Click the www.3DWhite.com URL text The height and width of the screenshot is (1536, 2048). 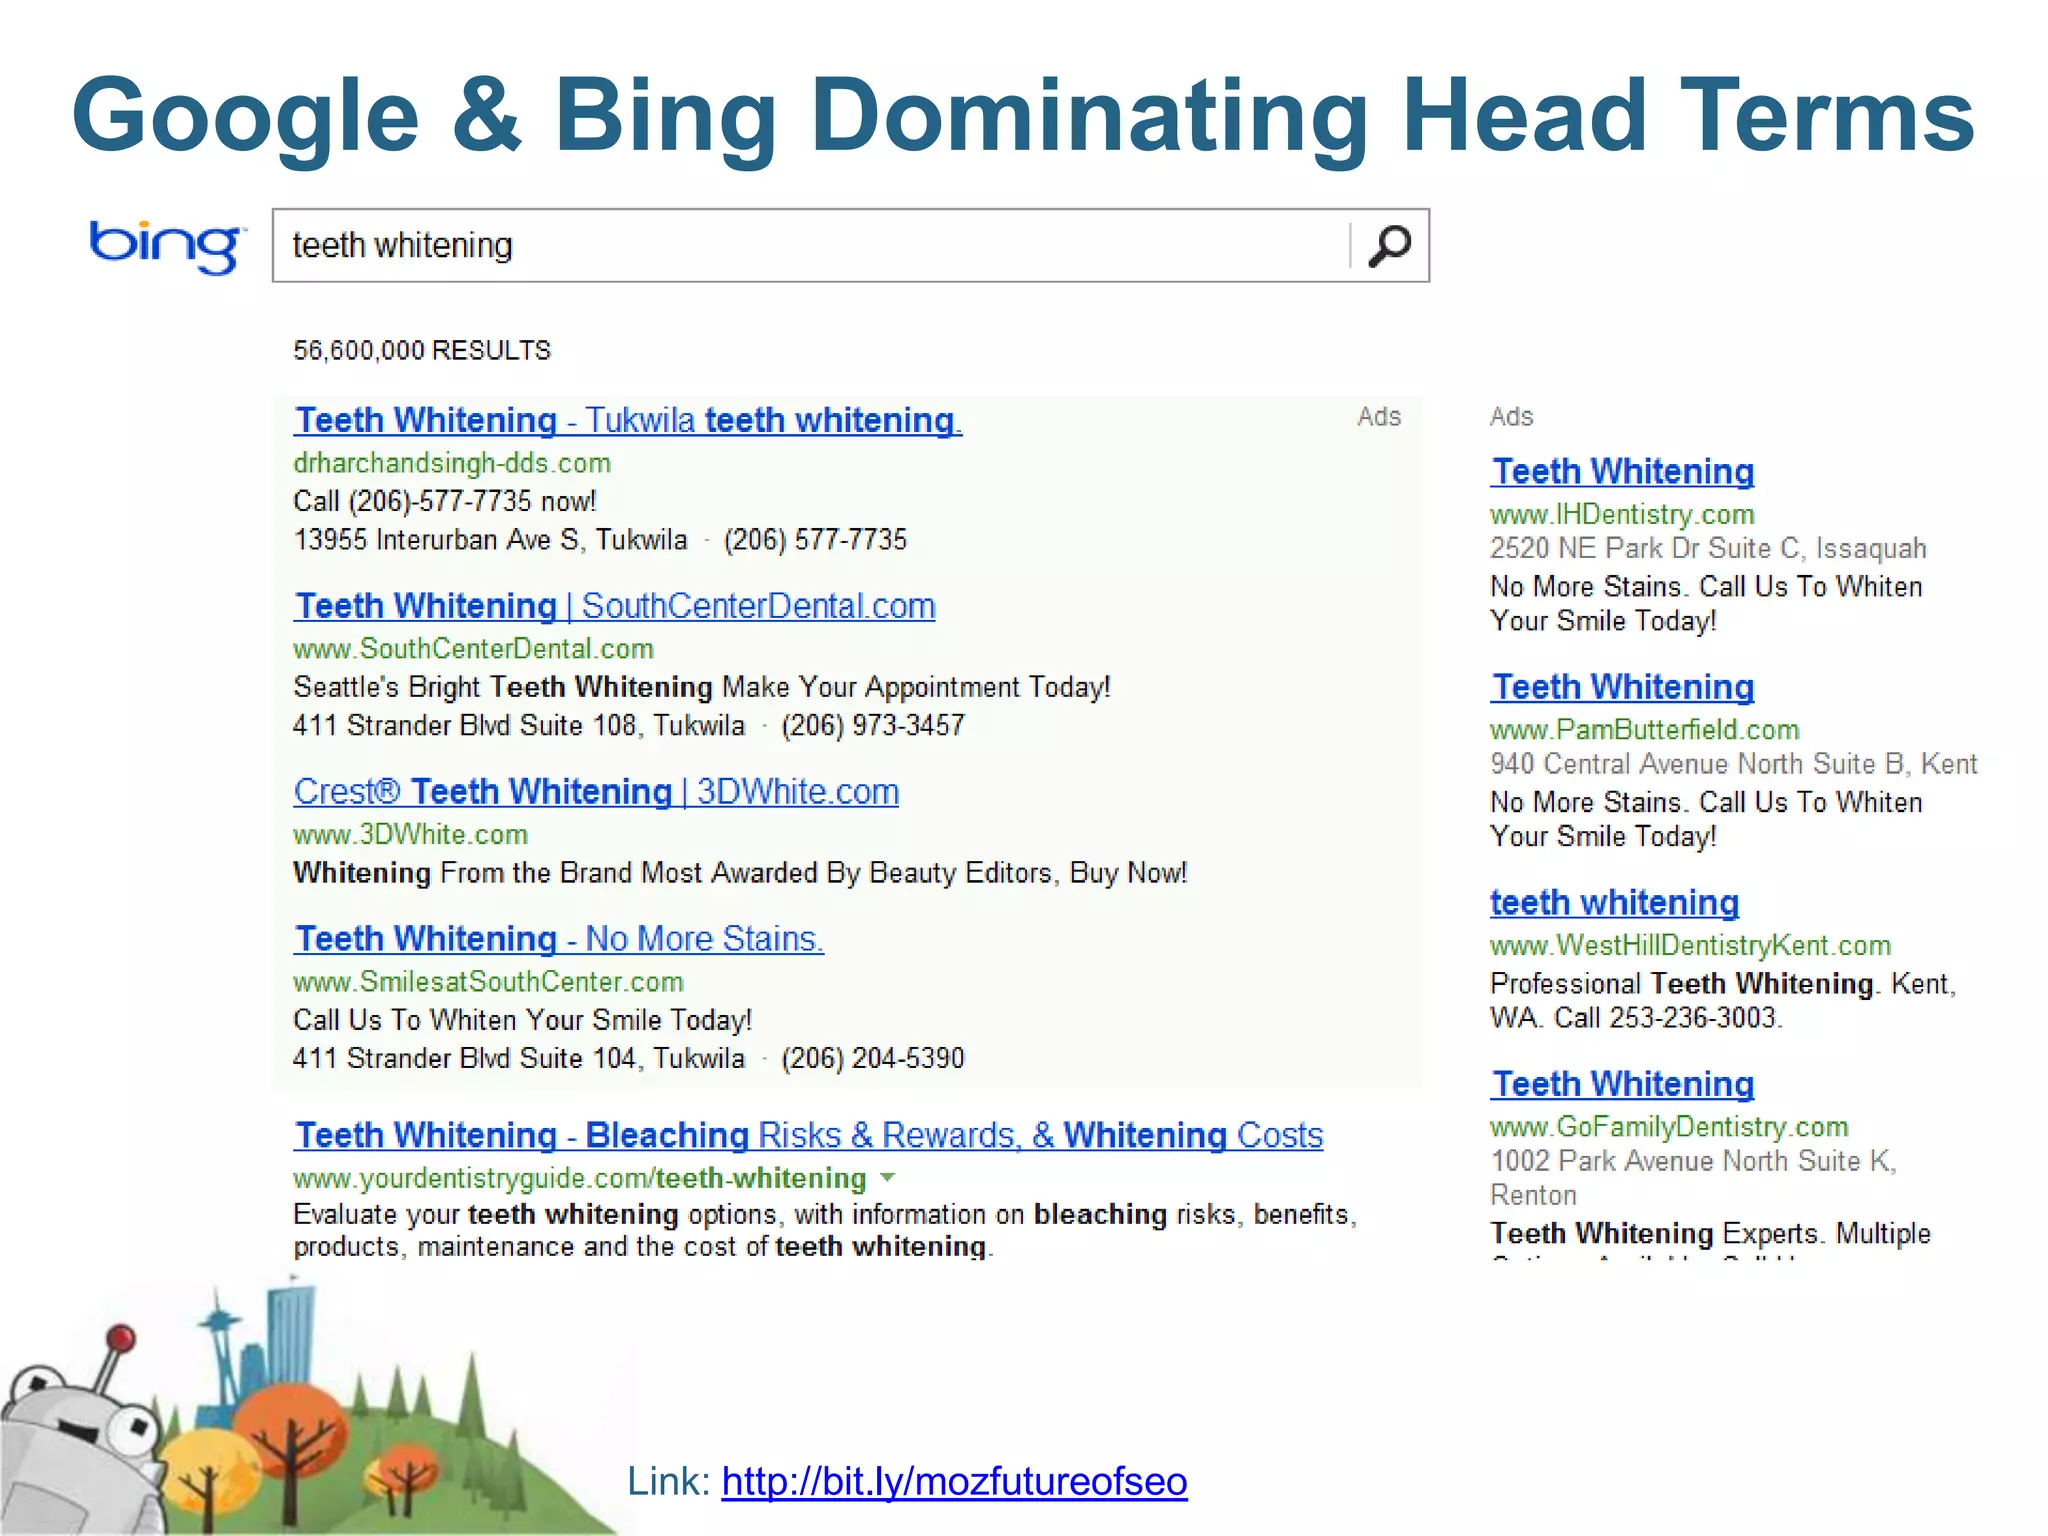(x=410, y=835)
